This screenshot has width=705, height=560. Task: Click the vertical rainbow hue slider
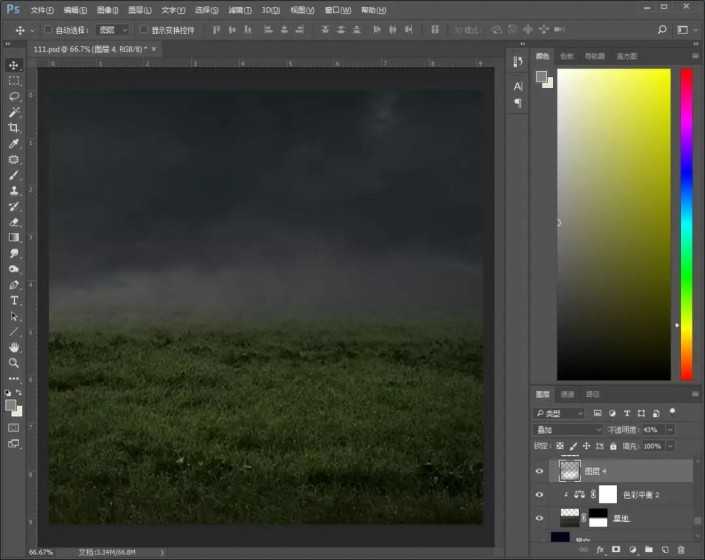(687, 225)
